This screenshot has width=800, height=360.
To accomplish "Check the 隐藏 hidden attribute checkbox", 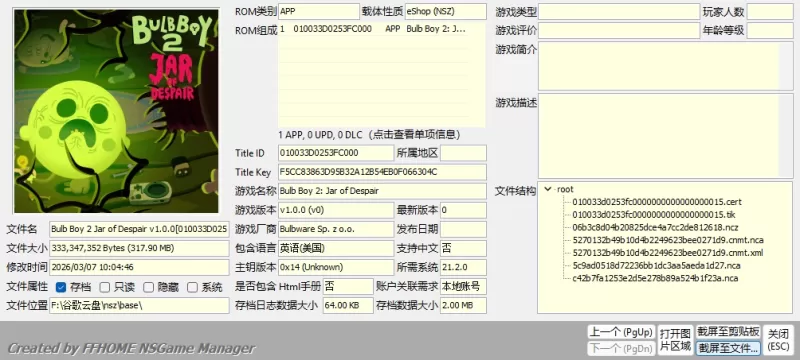I will (x=148, y=287).
